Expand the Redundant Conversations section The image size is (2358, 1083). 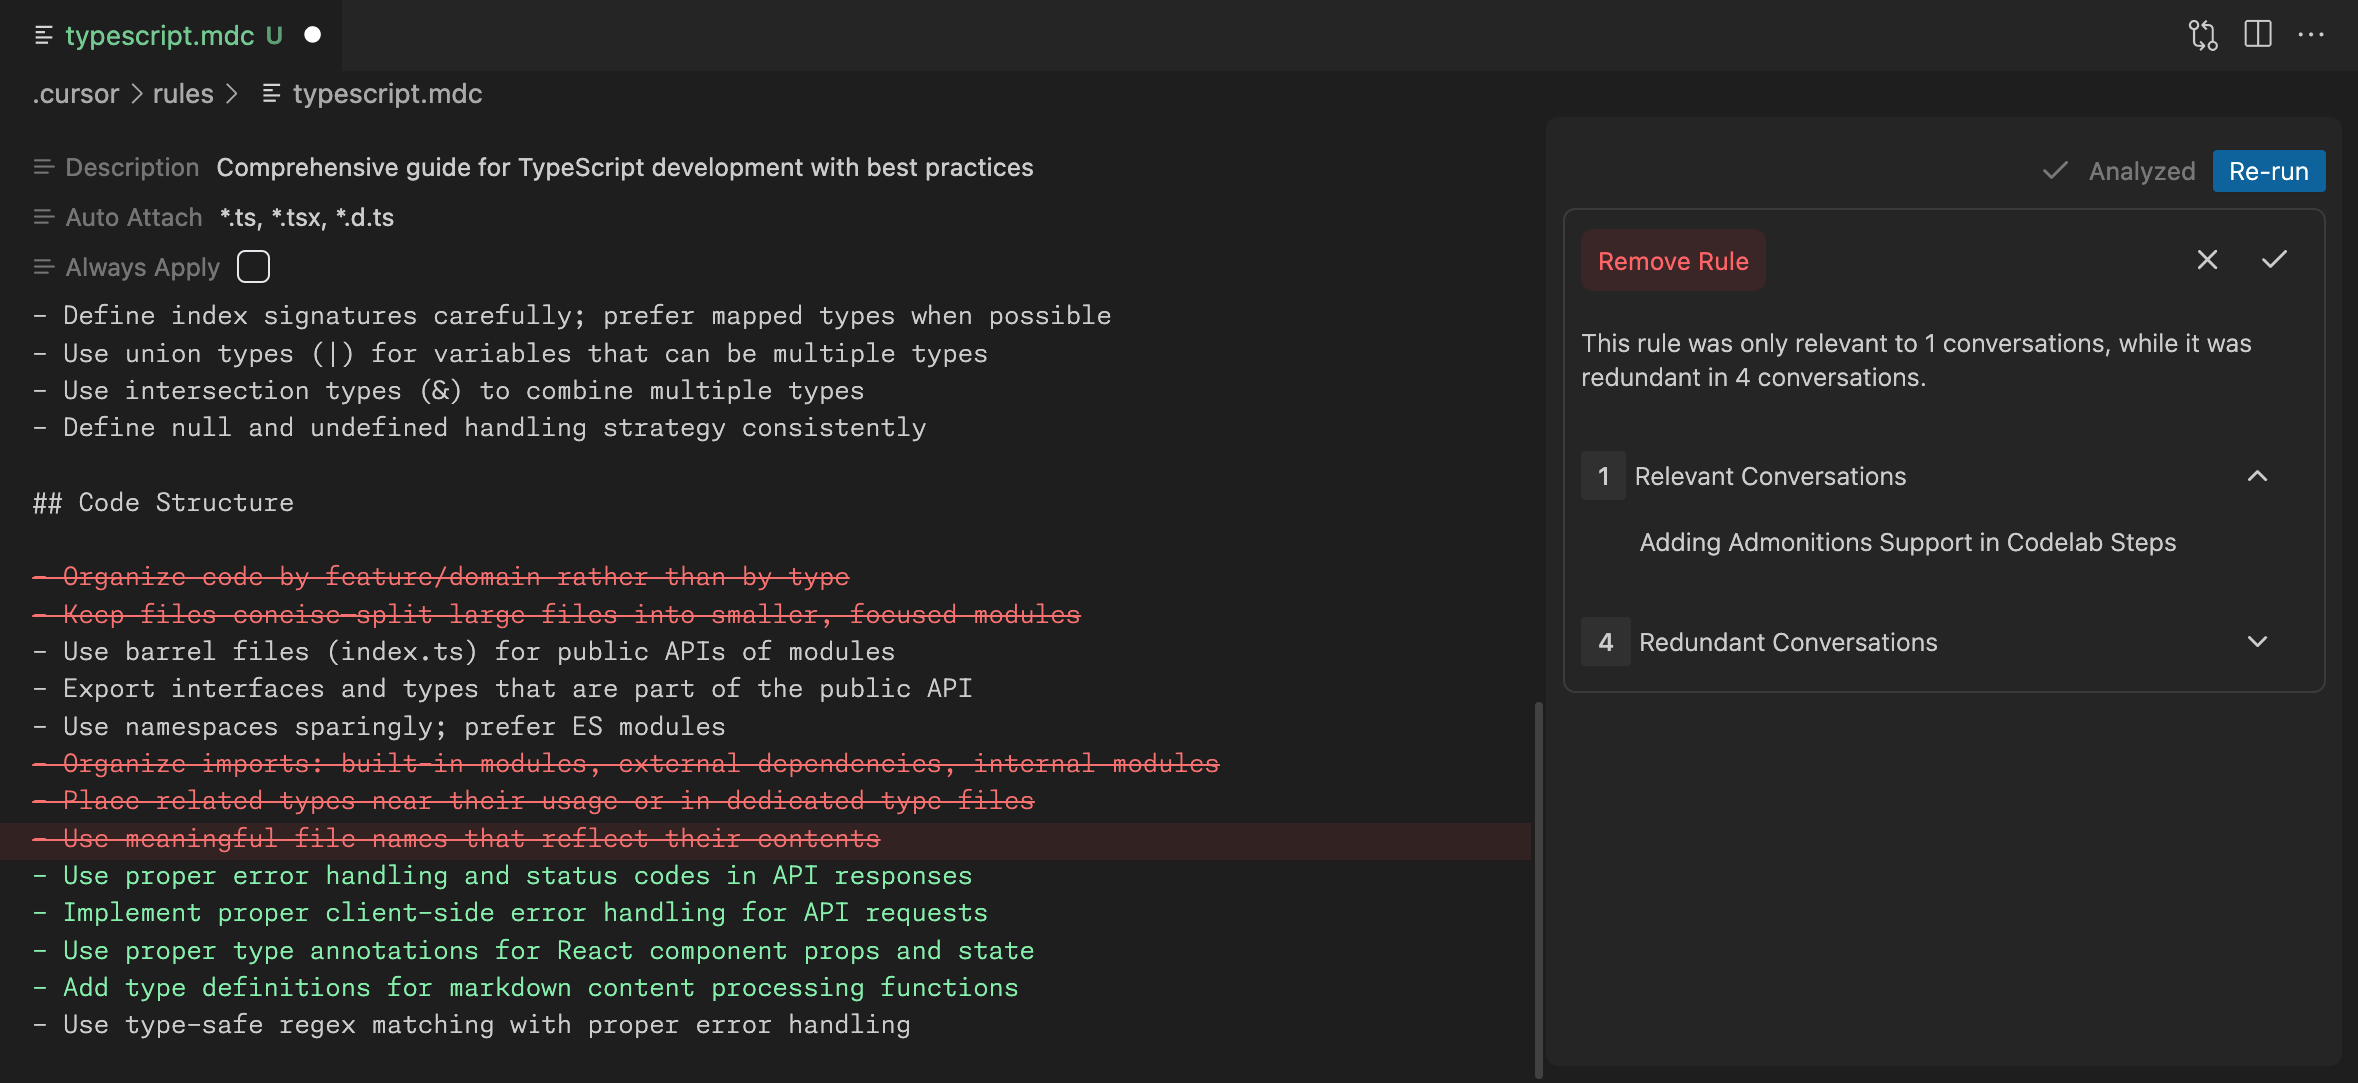(x=2258, y=641)
